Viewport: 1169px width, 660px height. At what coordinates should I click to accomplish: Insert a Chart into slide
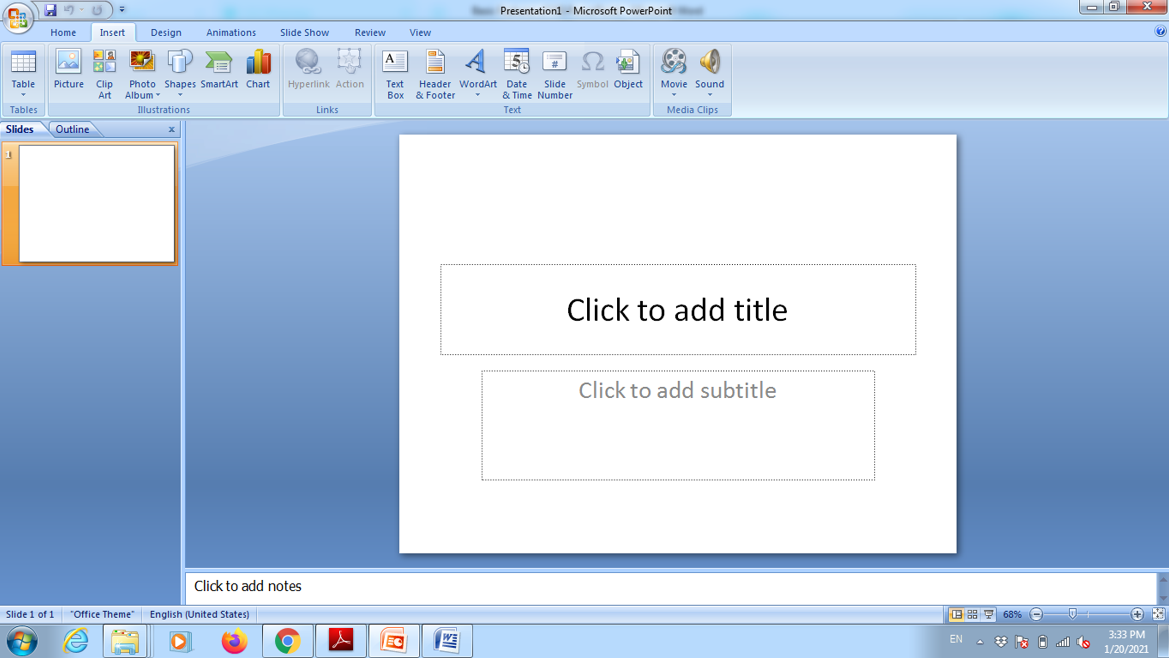click(x=258, y=71)
